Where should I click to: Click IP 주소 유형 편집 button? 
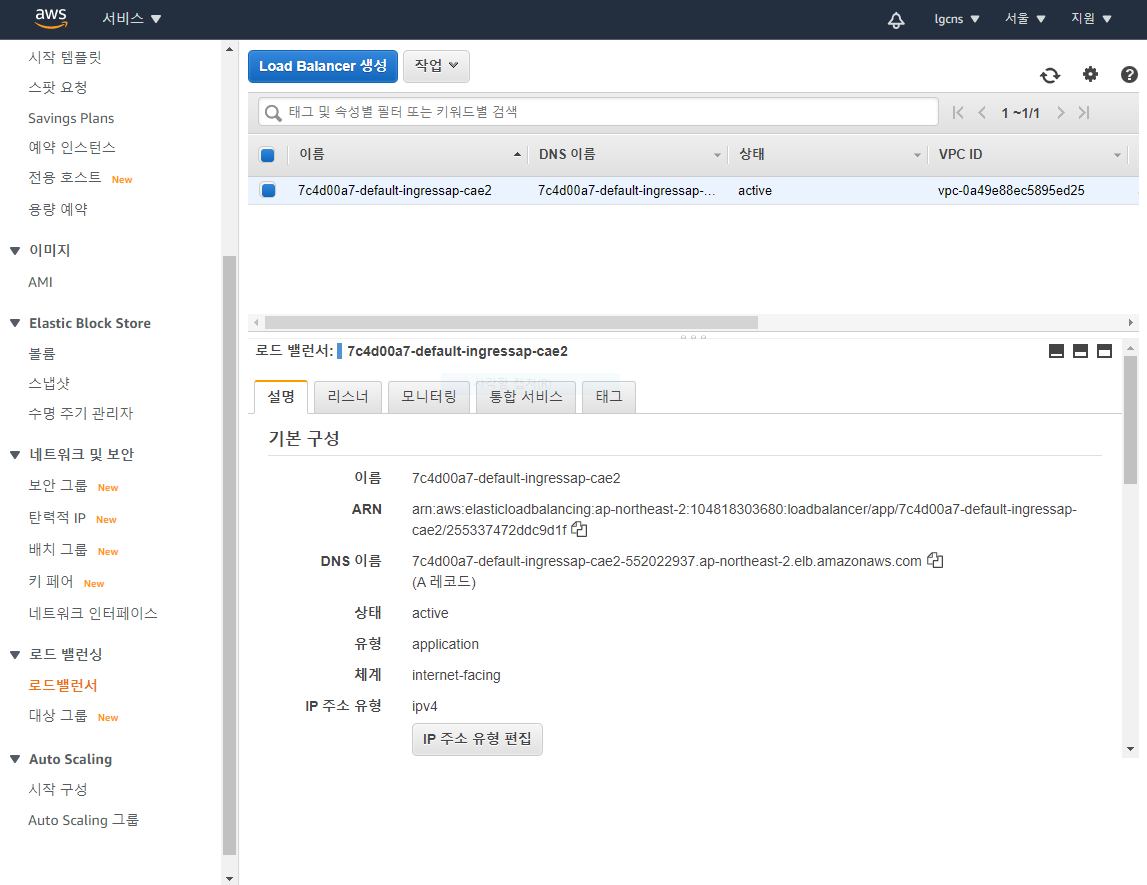pos(477,739)
